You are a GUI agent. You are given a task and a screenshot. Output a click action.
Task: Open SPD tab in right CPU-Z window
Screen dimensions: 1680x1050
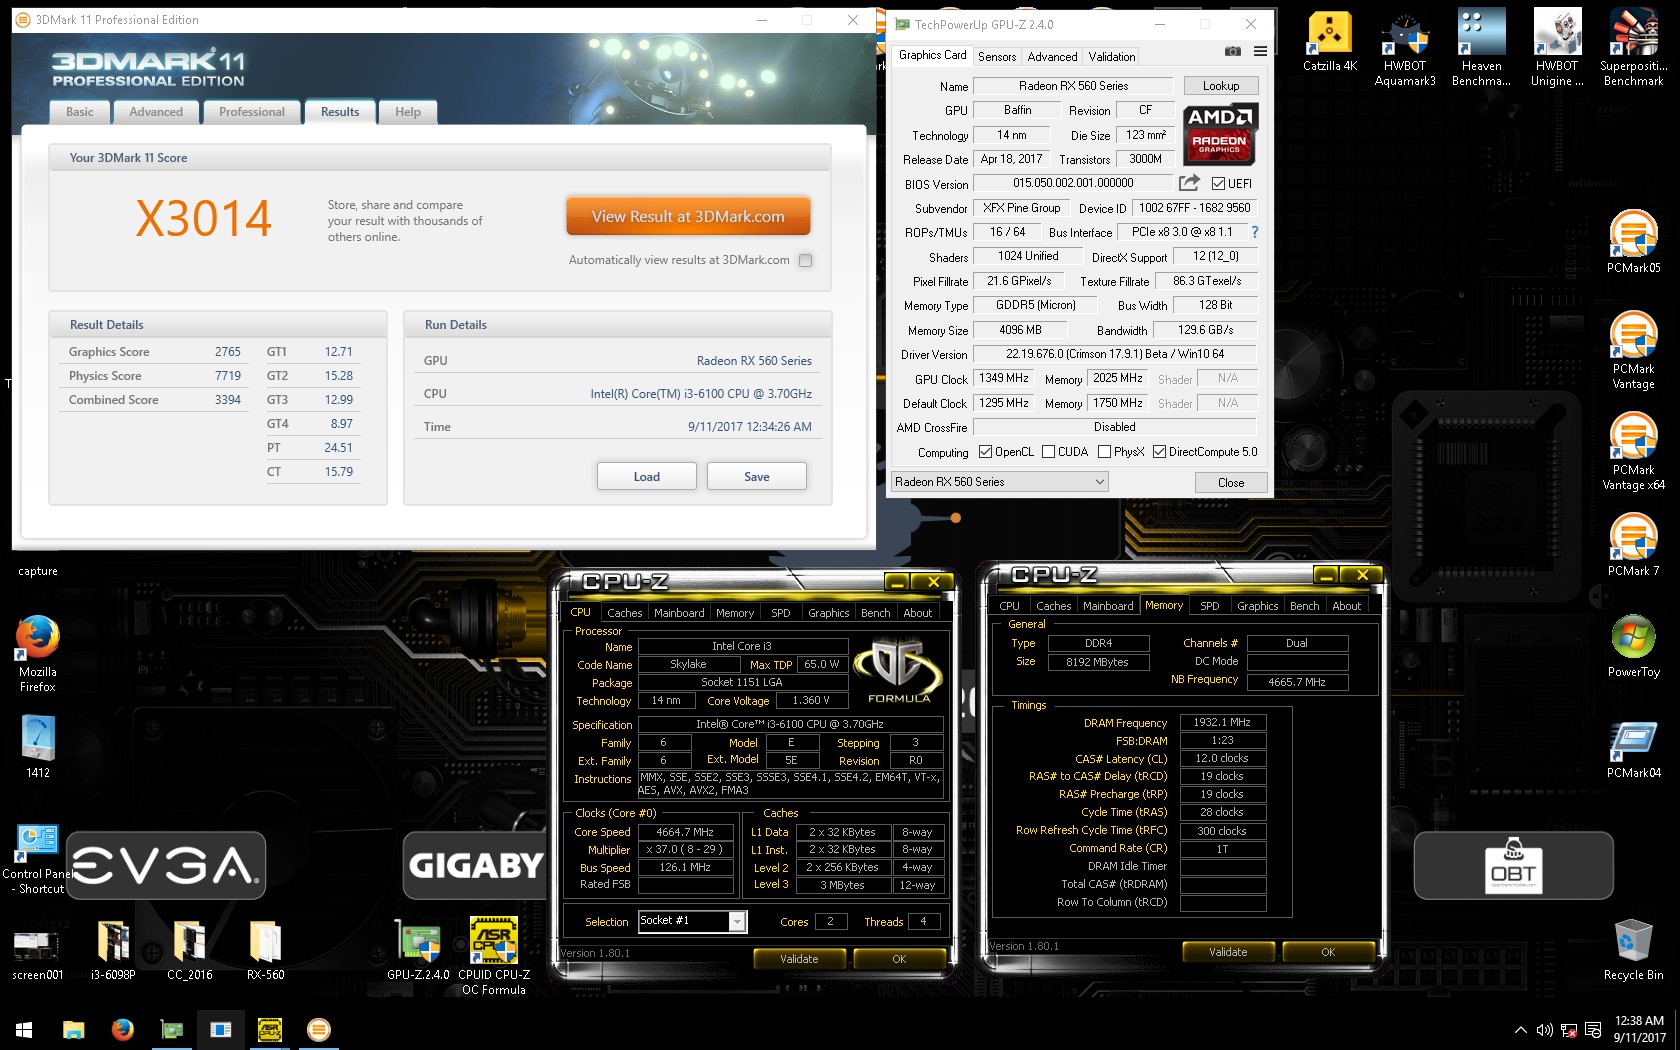(1209, 606)
